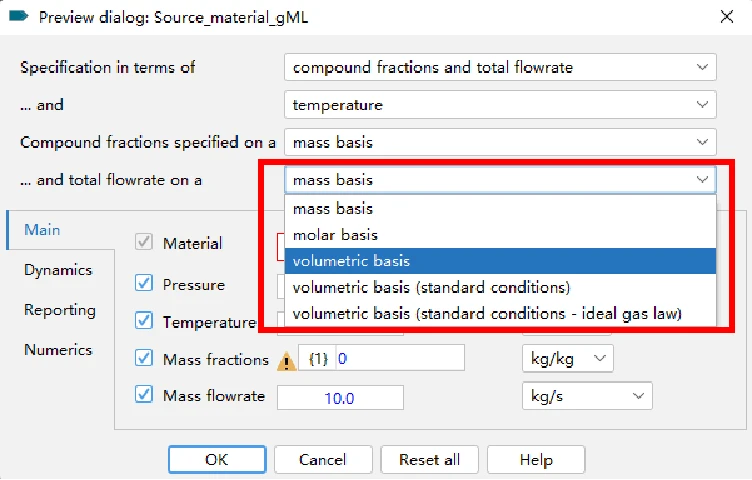Open the Specification in terms of dropdown
Screen dimensions: 752x480
(x=500, y=67)
